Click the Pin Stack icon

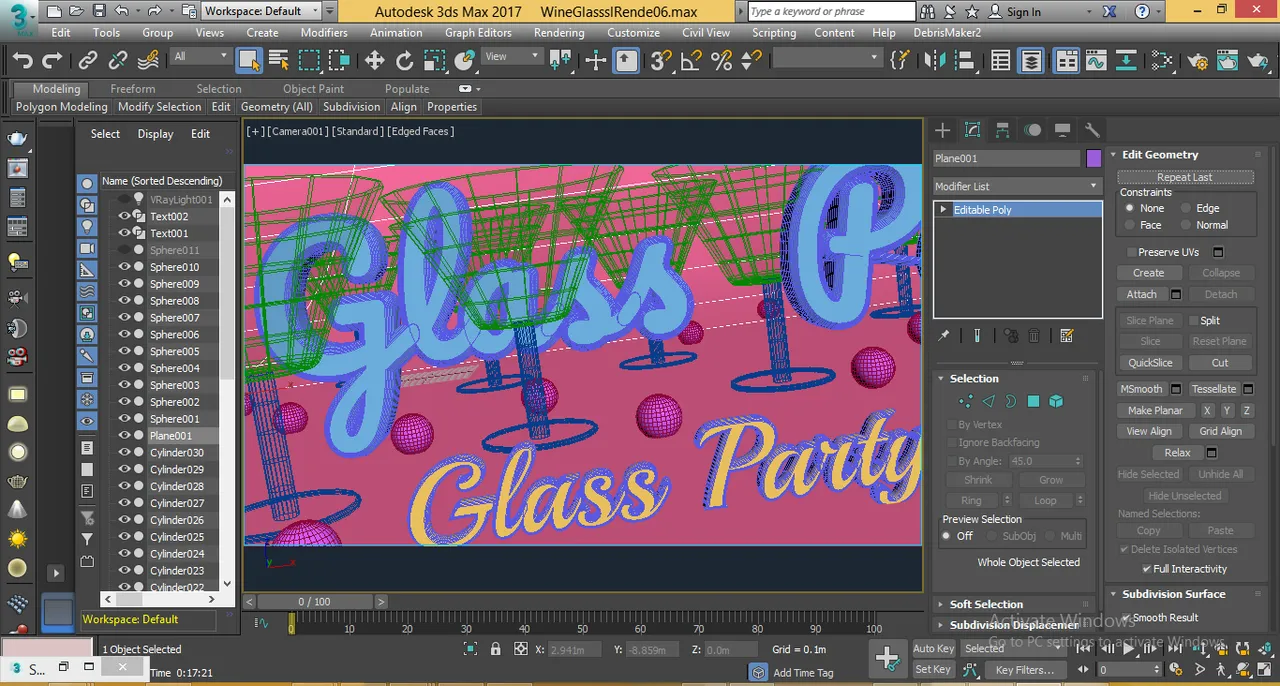tap(943, 336)
